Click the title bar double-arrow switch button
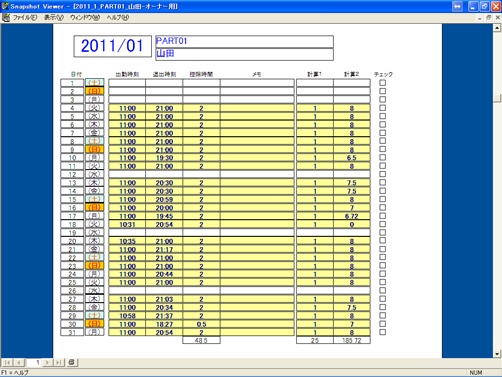 457,6
